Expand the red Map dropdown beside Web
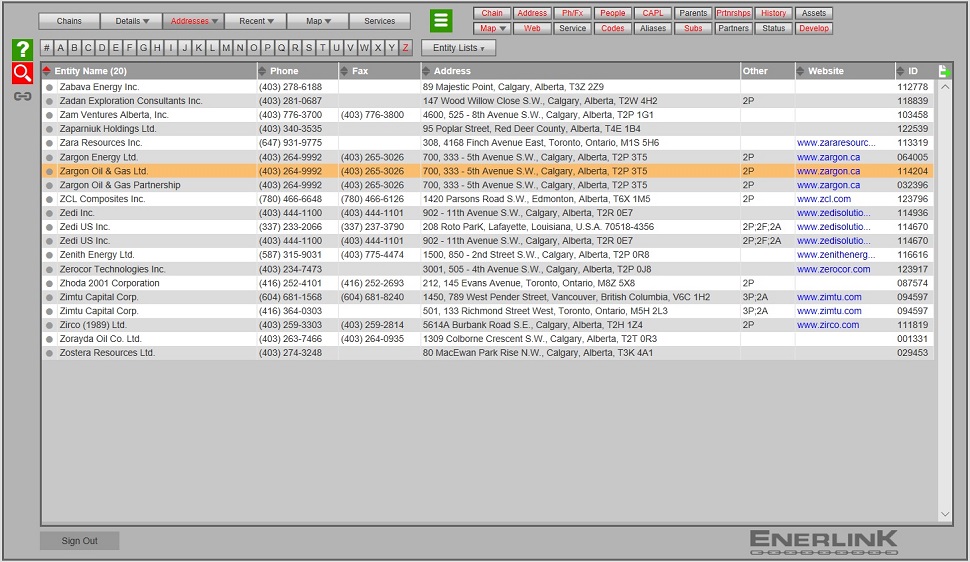 click(x=493, y=28)
